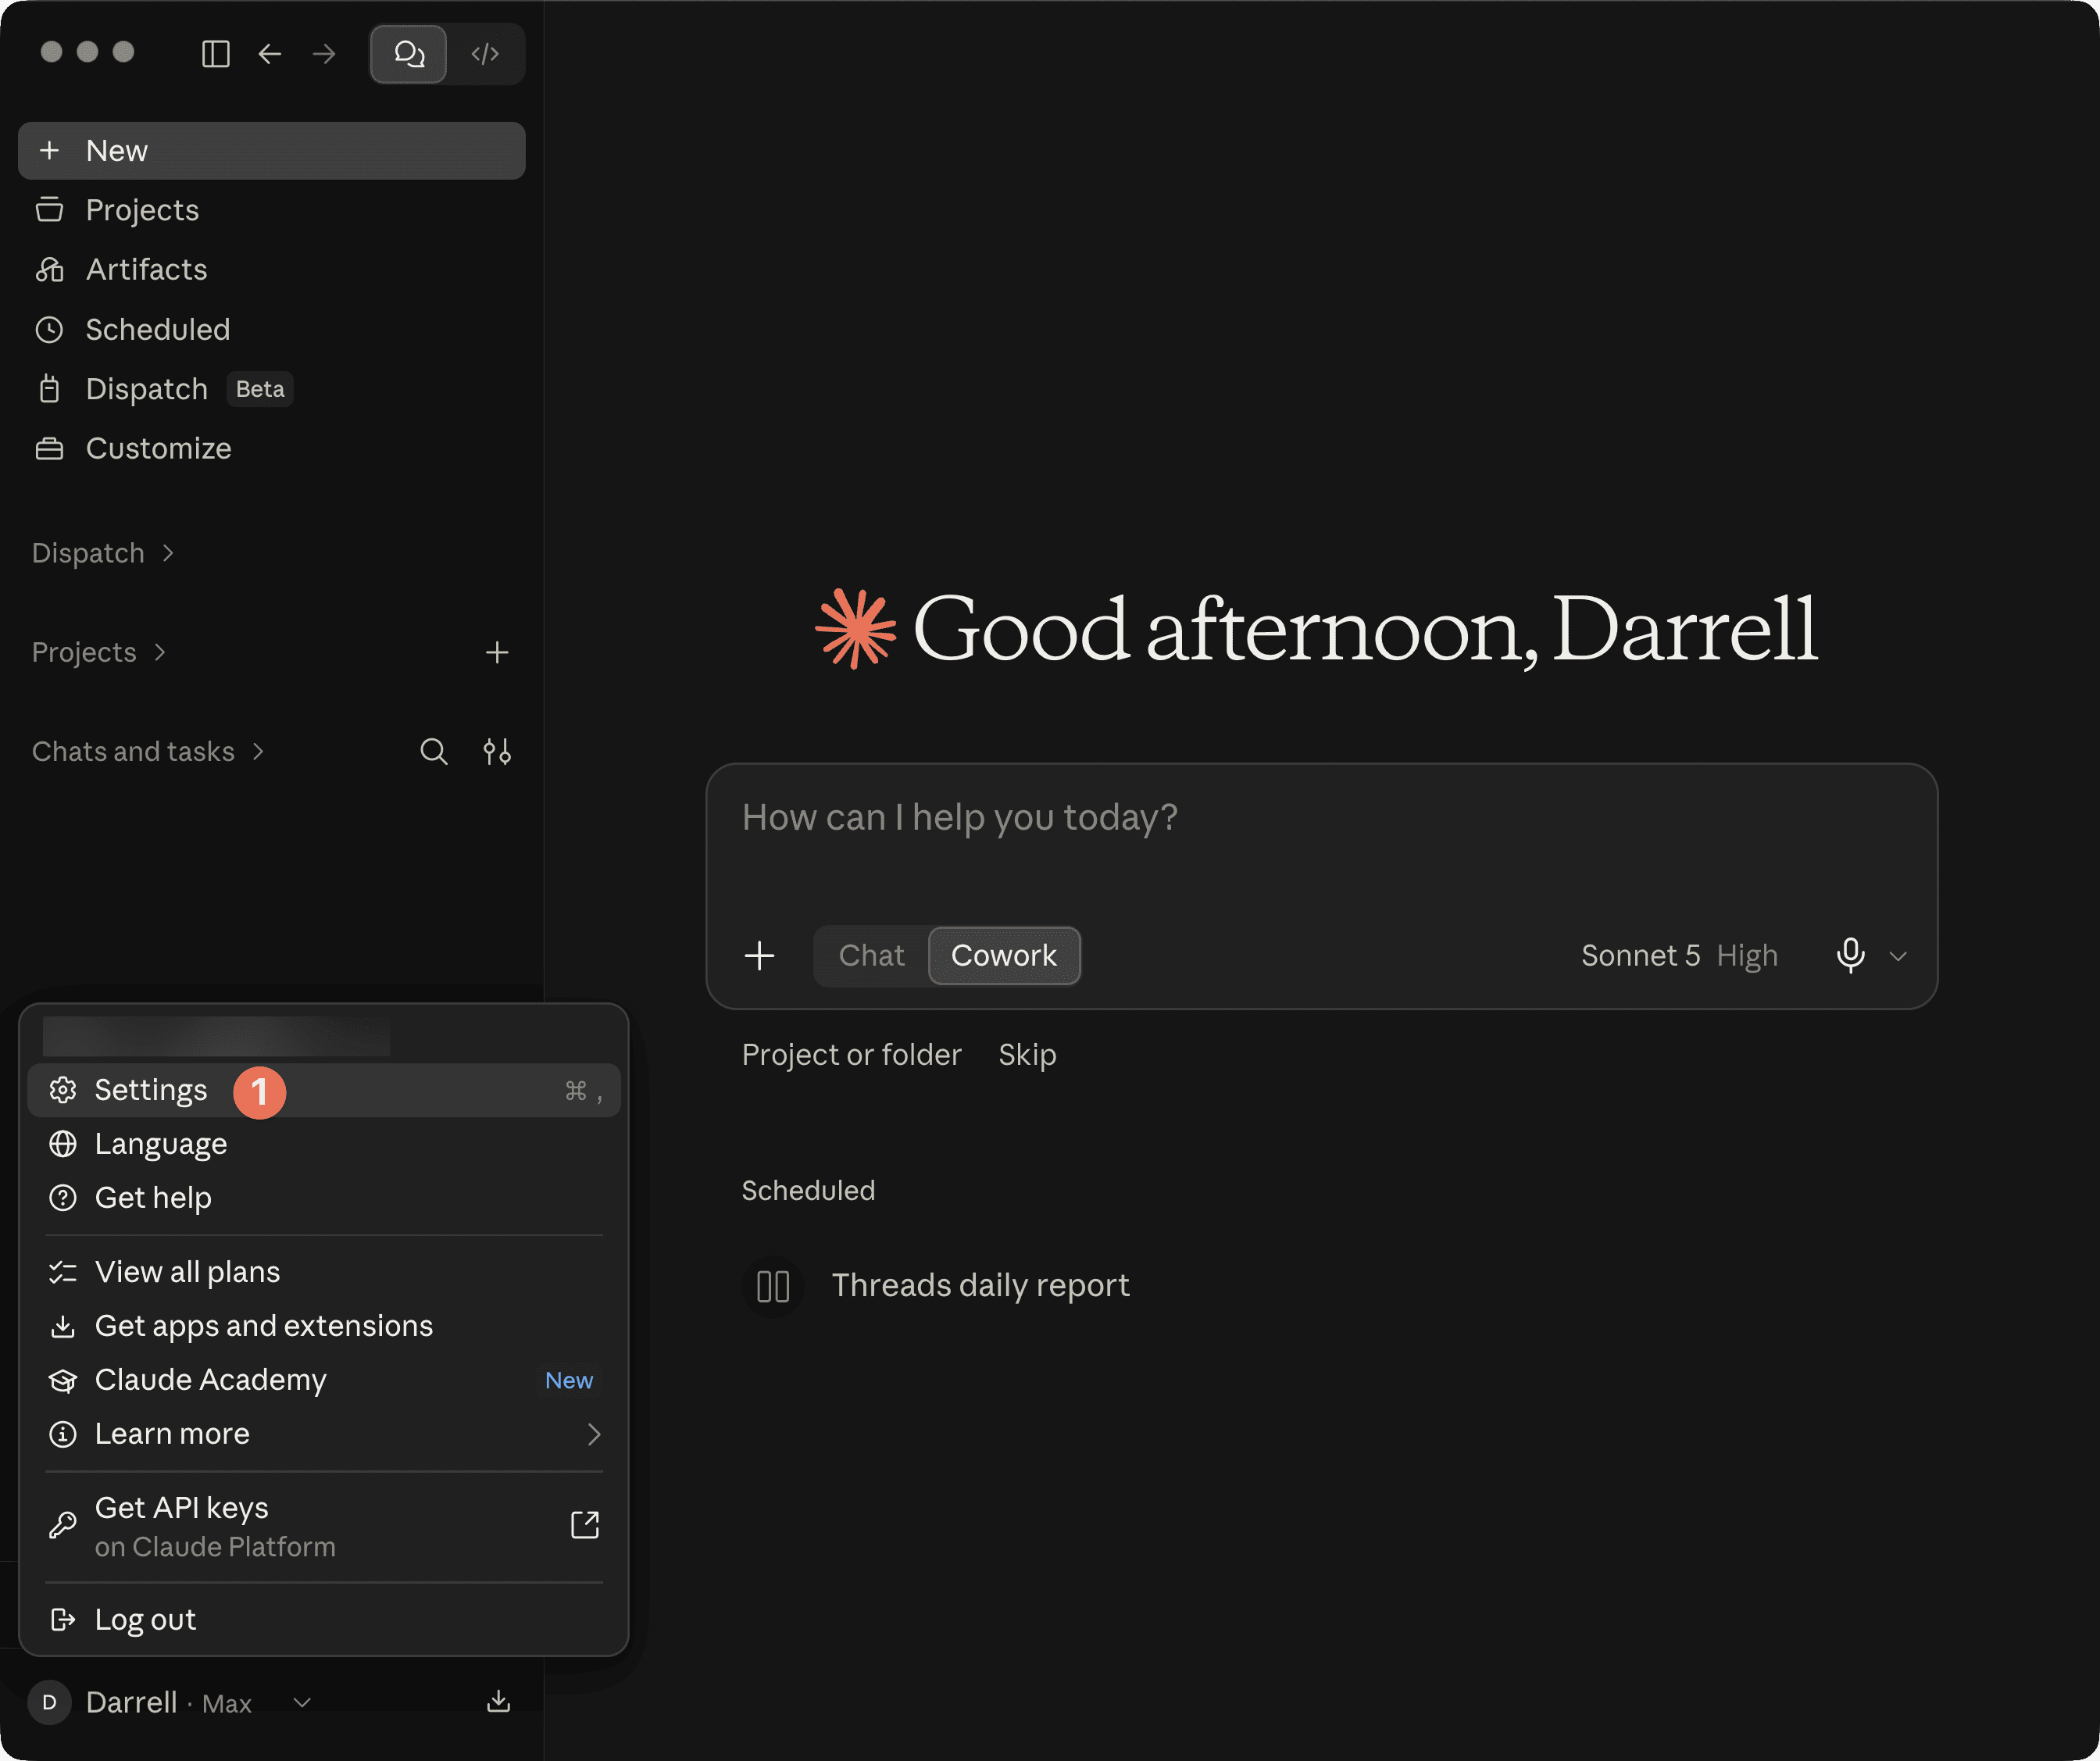Open Claude Academy
This screenshot has width=2100, height=1761.
point(324,1380)
